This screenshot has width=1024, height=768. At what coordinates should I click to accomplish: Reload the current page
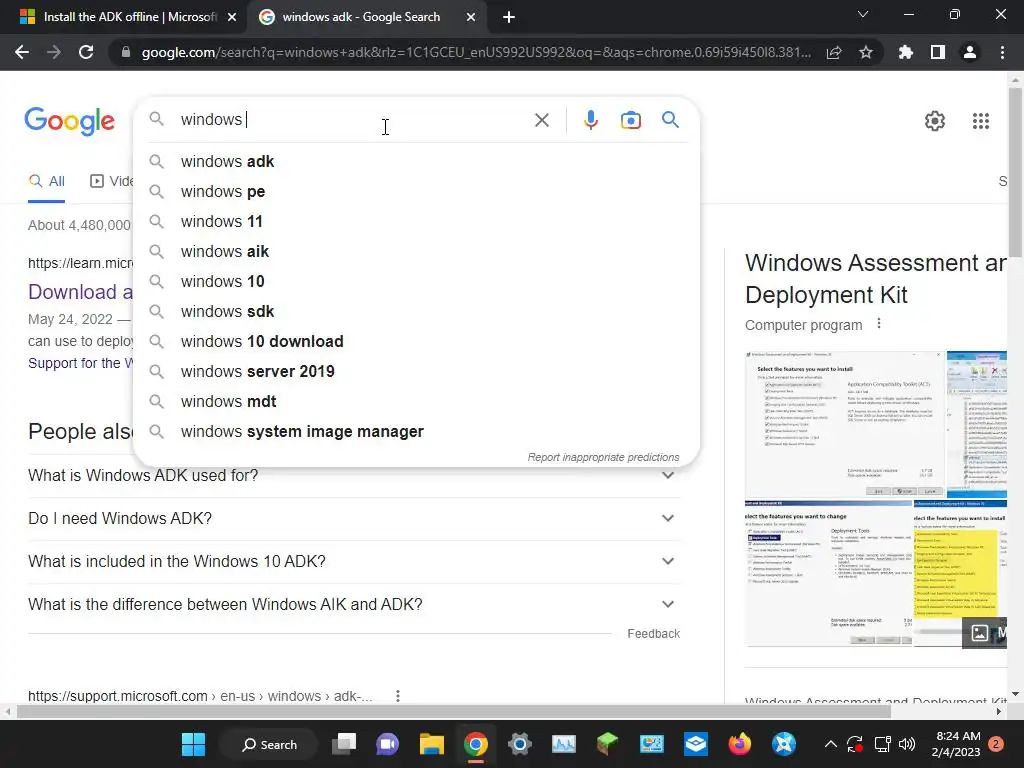pos(86,52)
